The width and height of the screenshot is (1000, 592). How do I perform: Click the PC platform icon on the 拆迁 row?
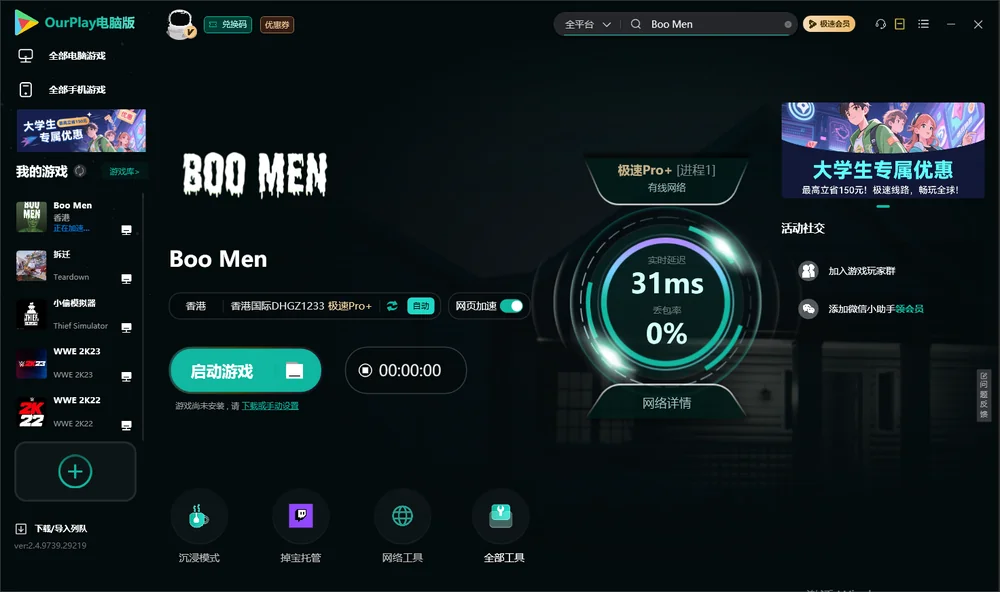click(x=126, y=279)
